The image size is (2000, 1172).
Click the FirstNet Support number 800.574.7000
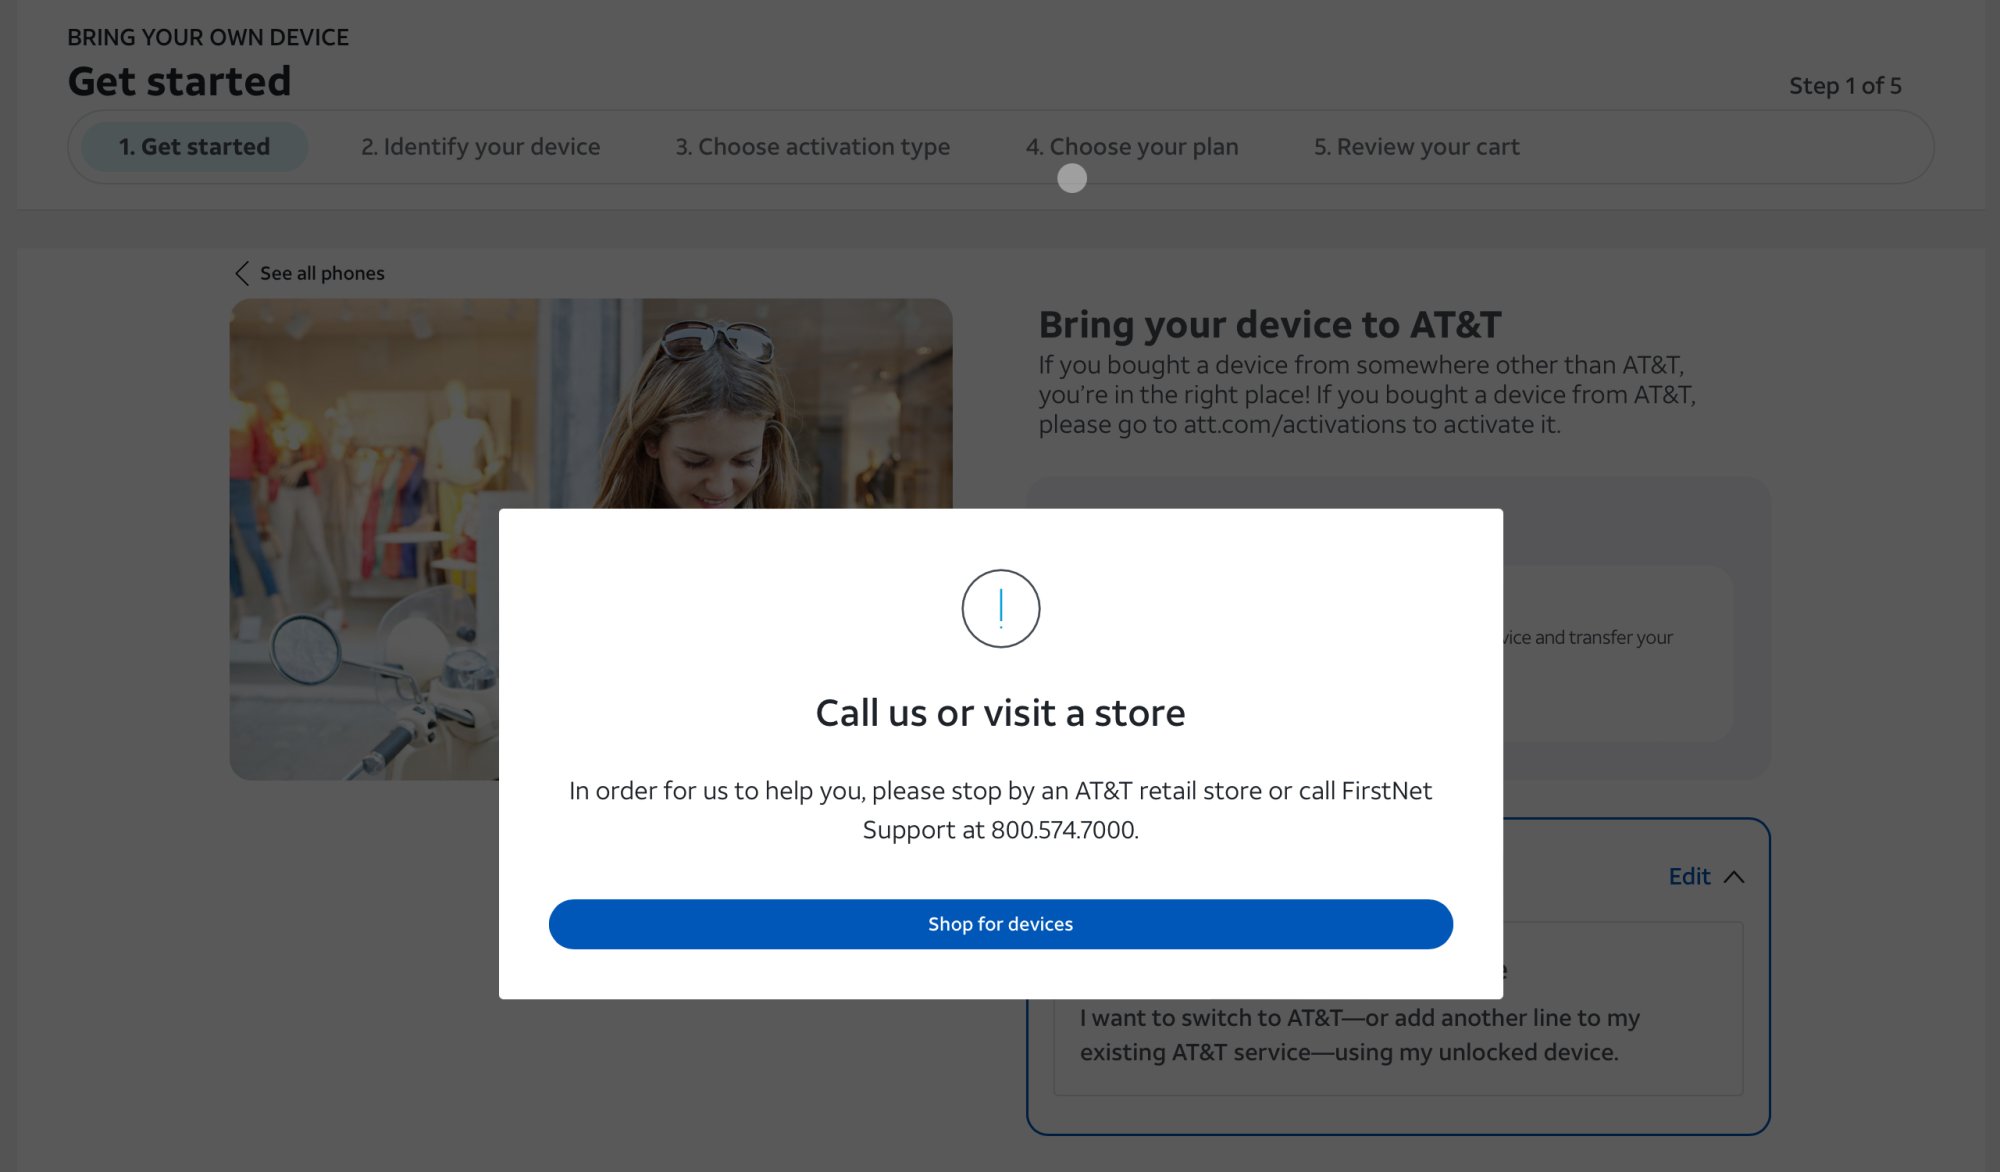(x=1063, y=830)
